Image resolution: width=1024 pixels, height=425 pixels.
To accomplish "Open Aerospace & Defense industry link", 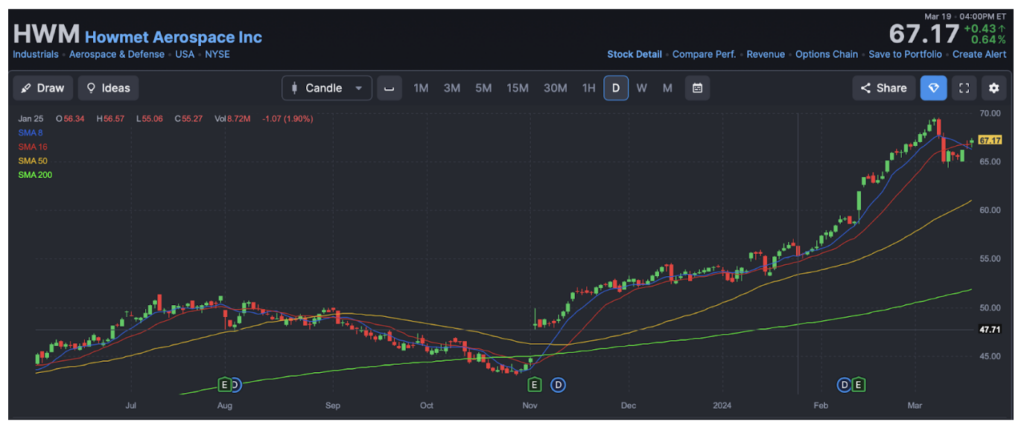I will 117,54.
